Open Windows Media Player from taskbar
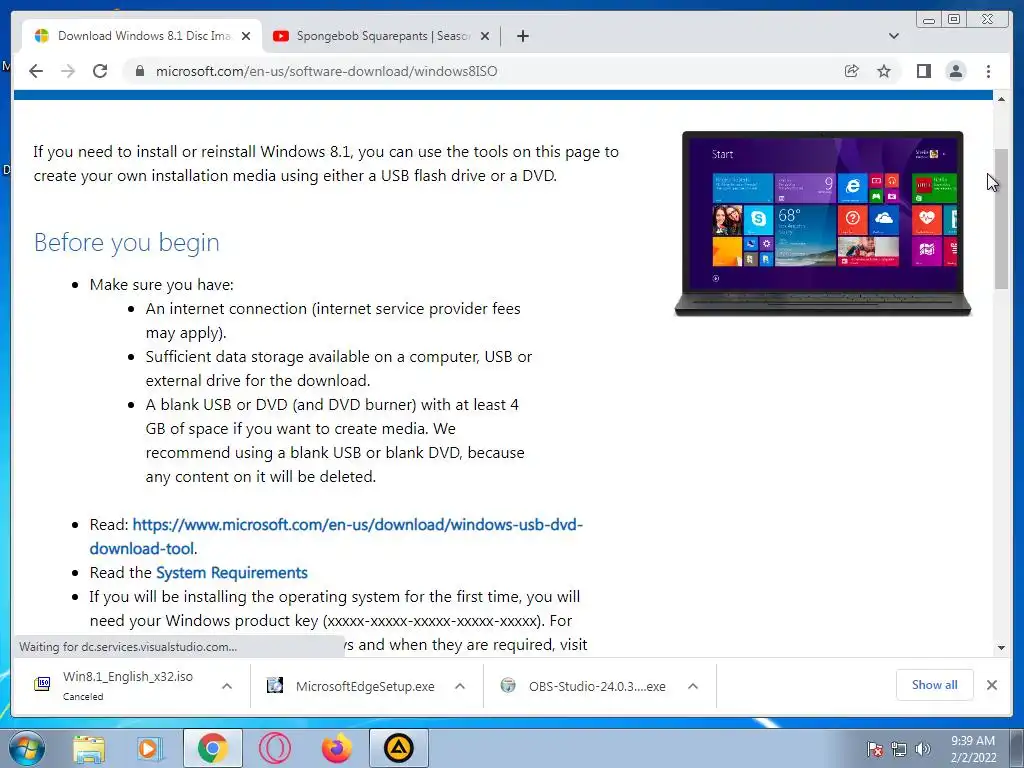Image resolution: width=1024 pixels, height=768 pixels. point(150,748)
